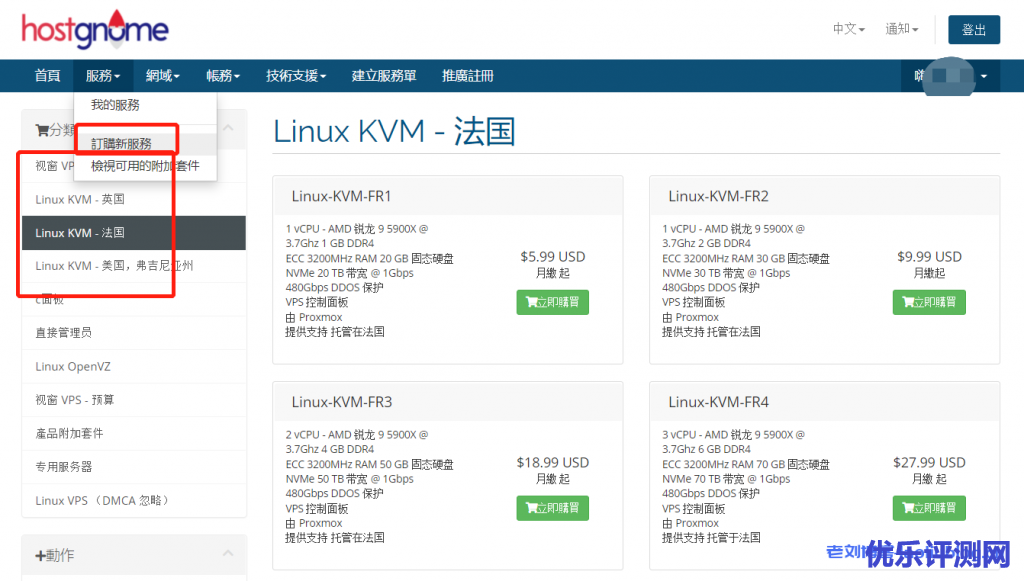1024x581 pixels.
Task: Click the plus icon beside 動作
Action: coord(40,555)
